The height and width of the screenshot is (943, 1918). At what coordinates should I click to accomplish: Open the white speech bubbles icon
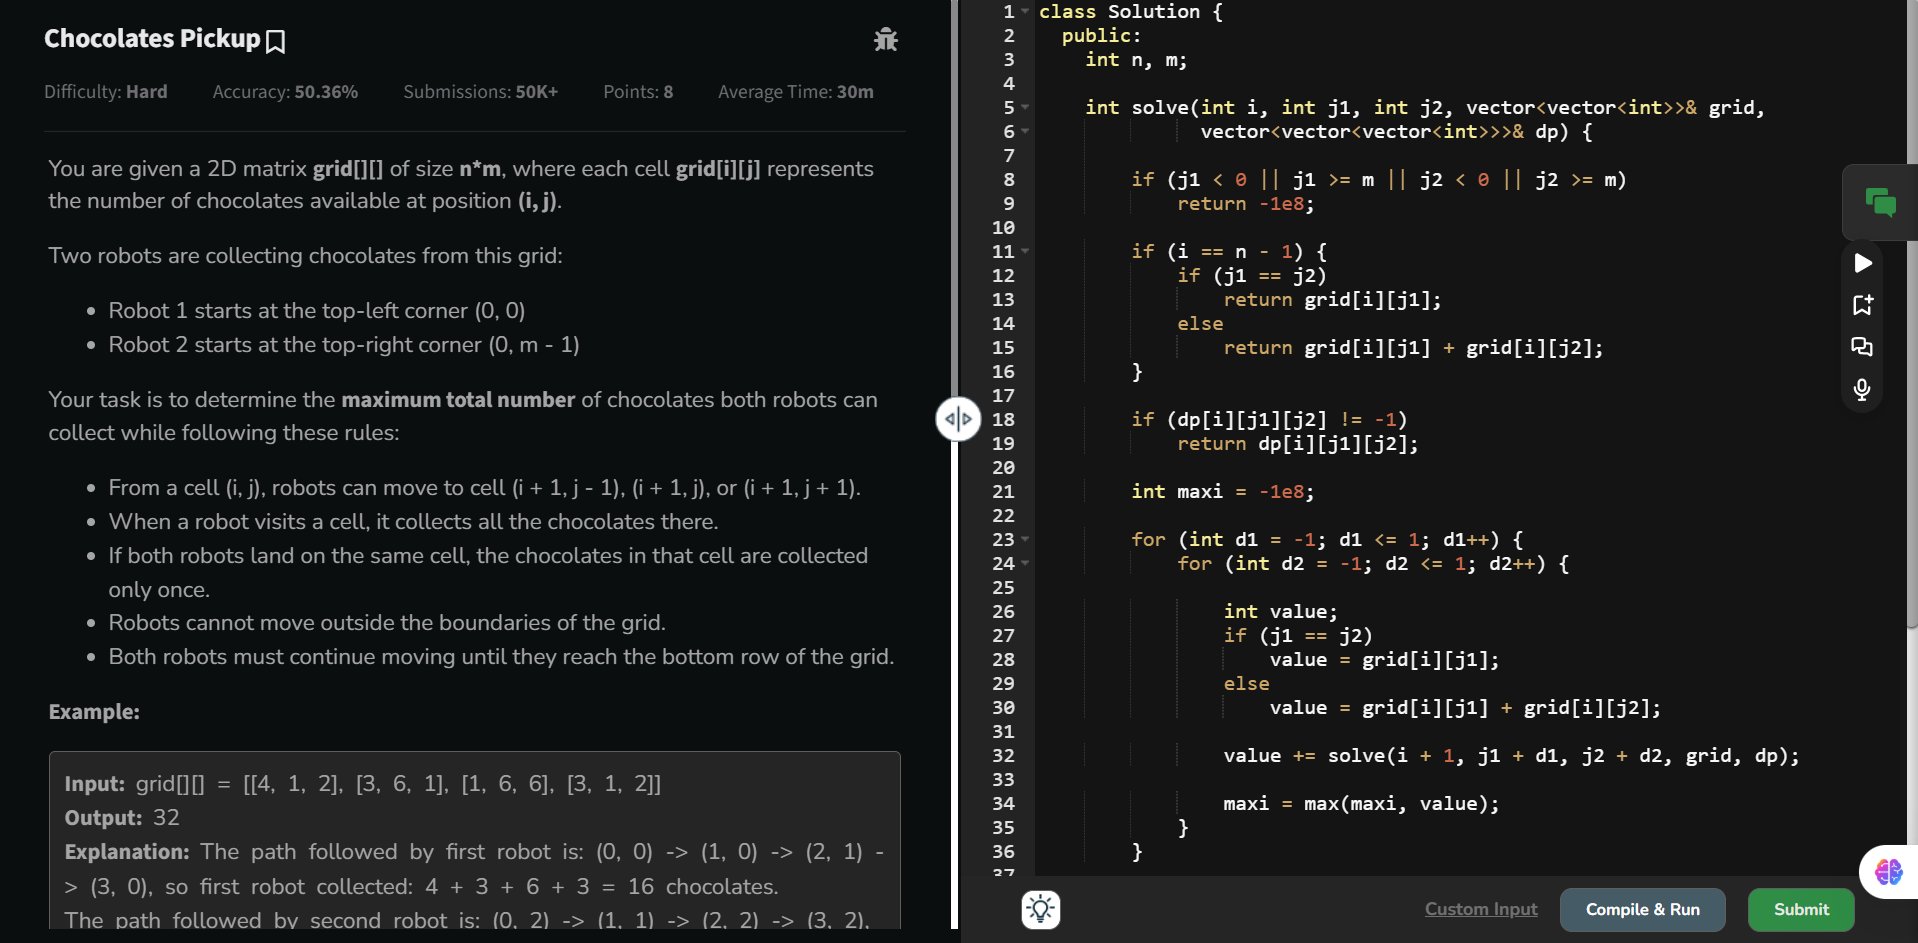pyautogui.click(x=1862, y=347)
